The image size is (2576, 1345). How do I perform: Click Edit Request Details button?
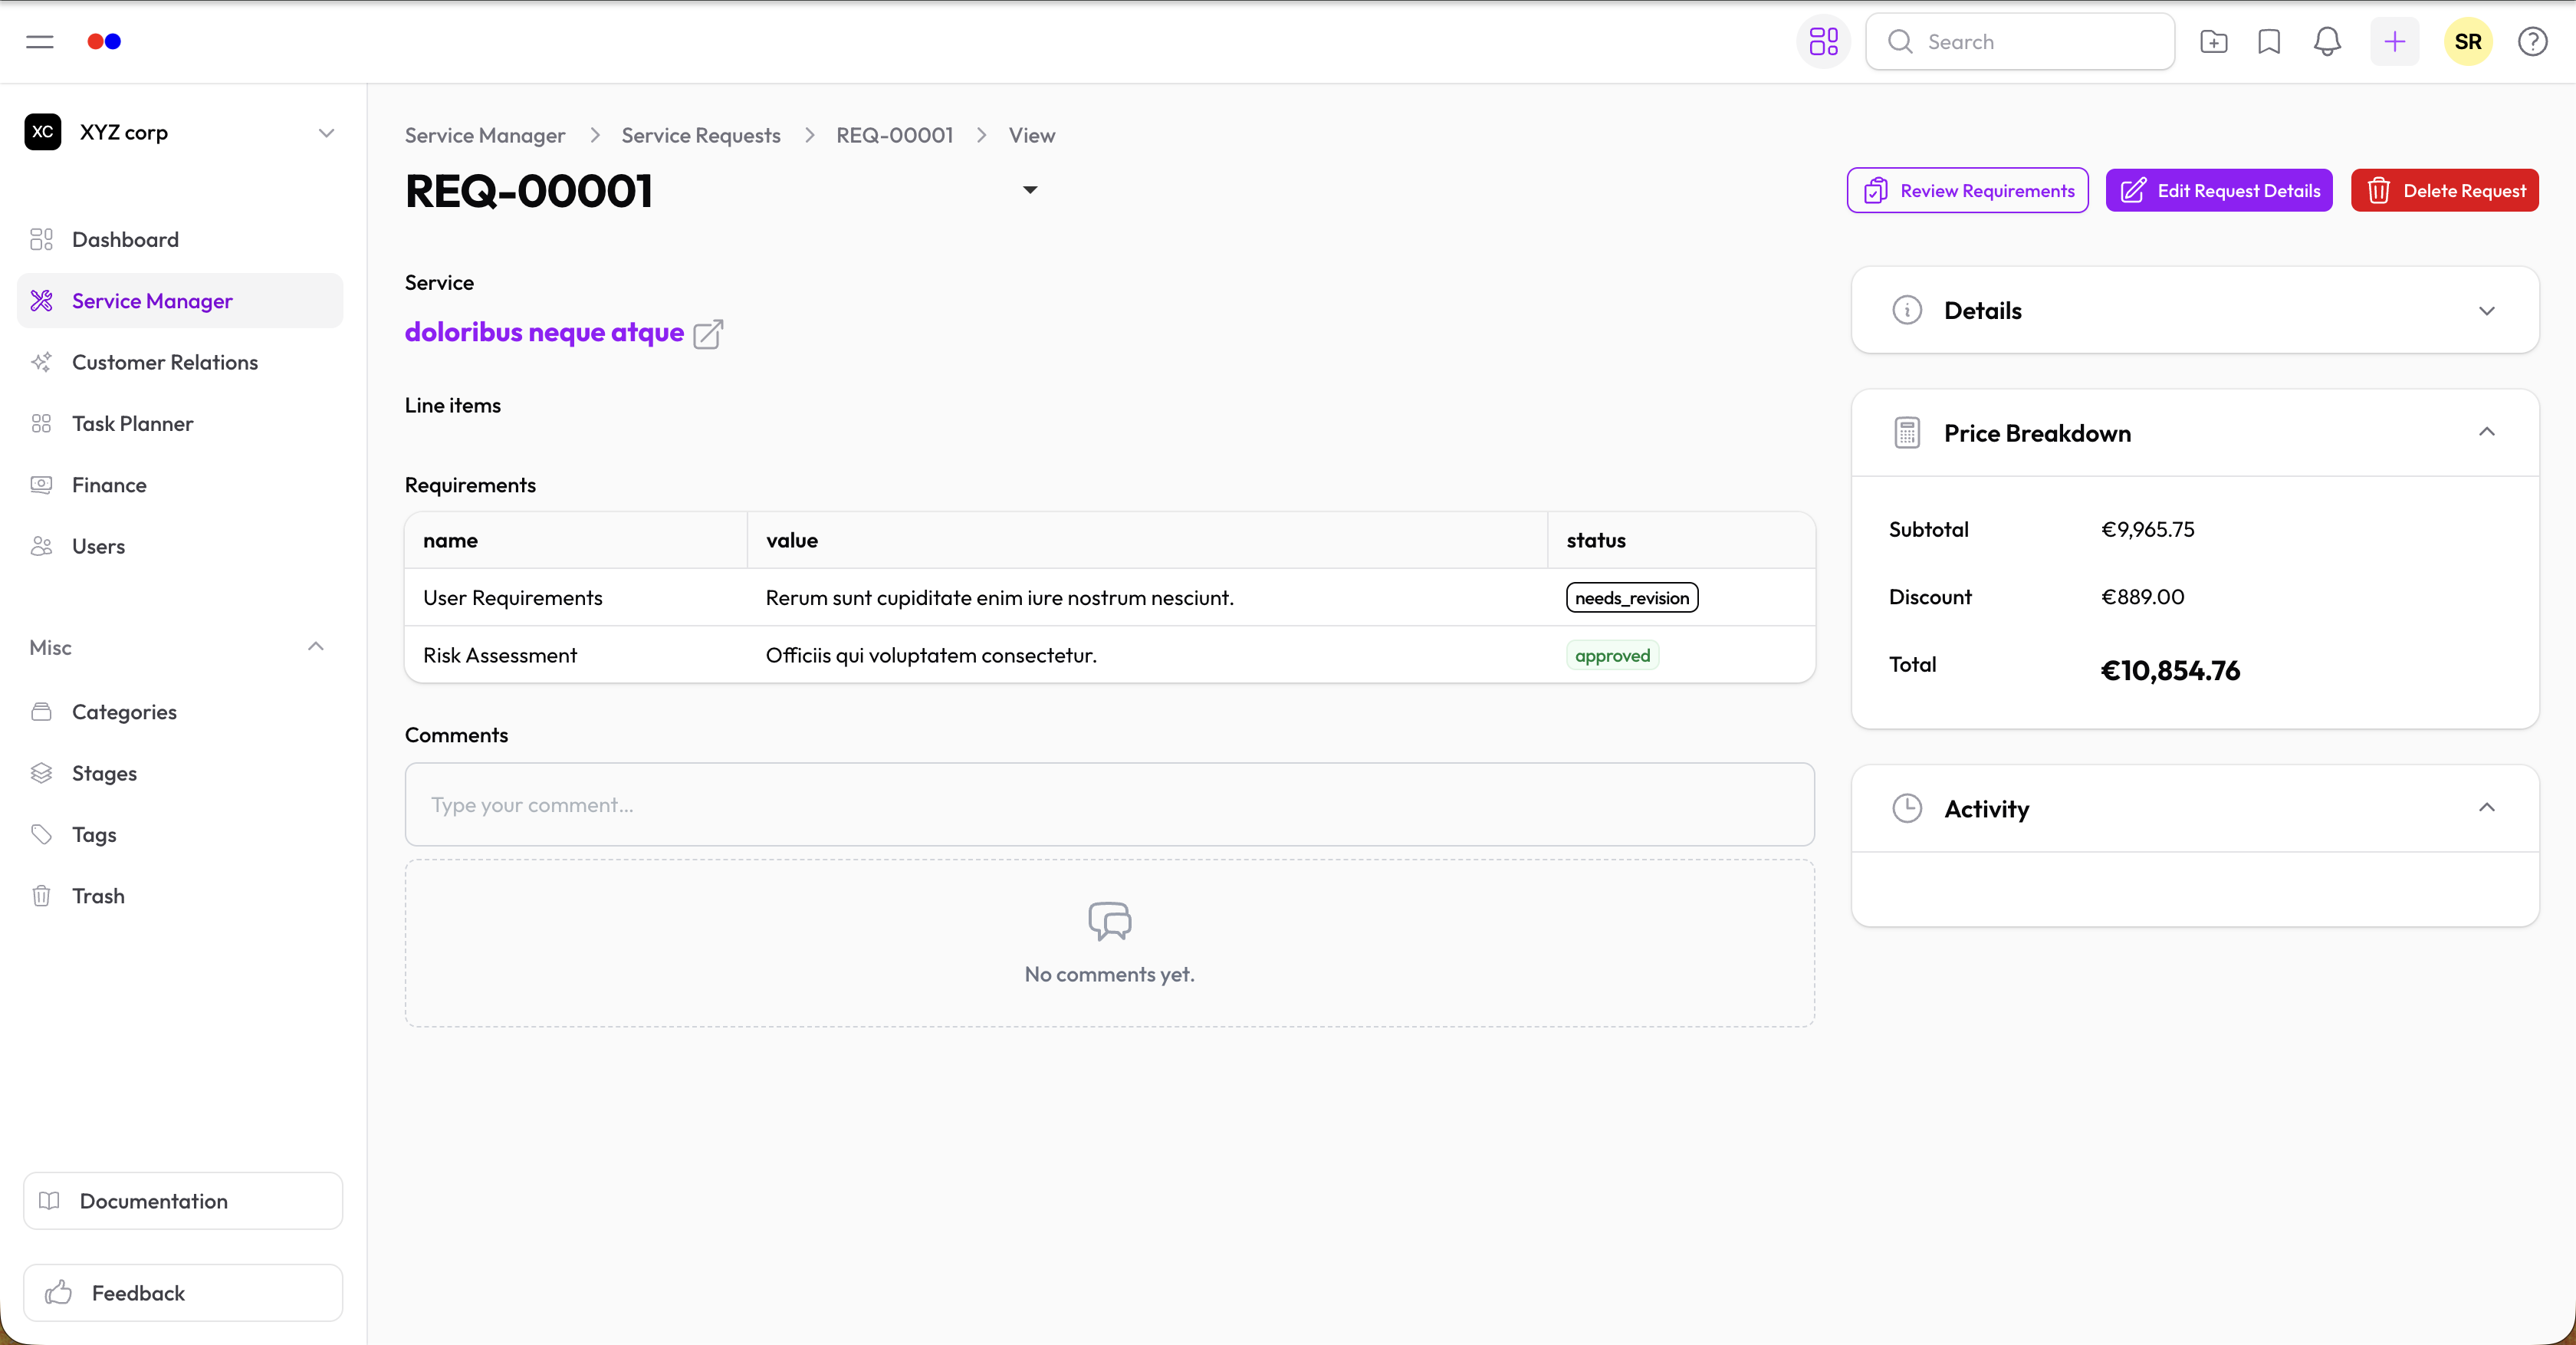pyautogui.click(x=2219, y=190)
